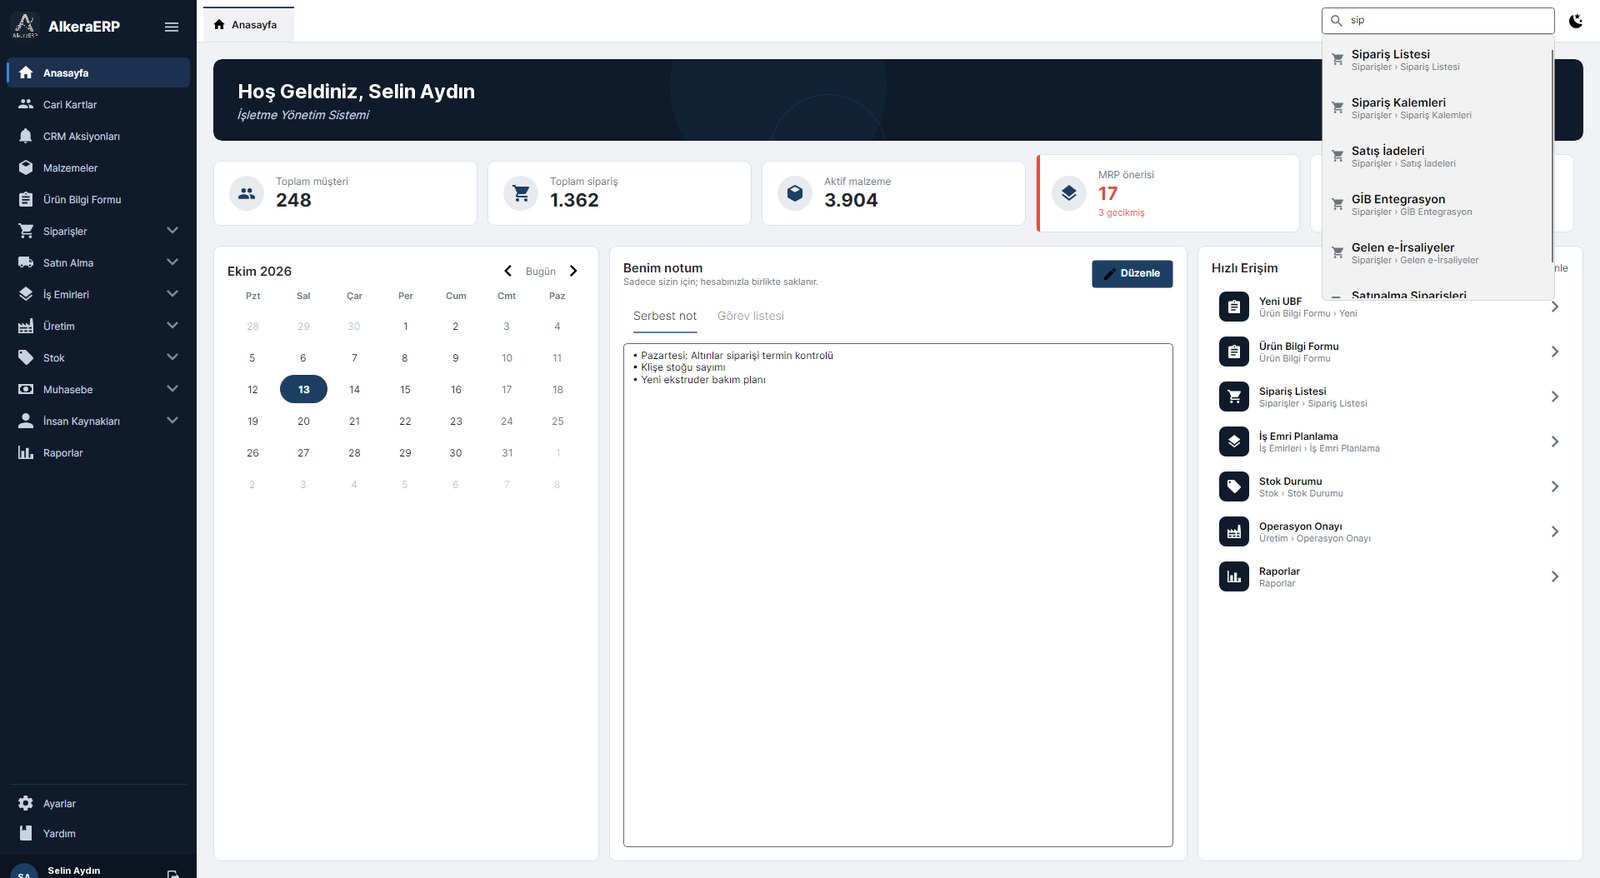Click the AlkeraERP logo
The width and height of the screenshot is (1600, 878).
coord(25,26)
